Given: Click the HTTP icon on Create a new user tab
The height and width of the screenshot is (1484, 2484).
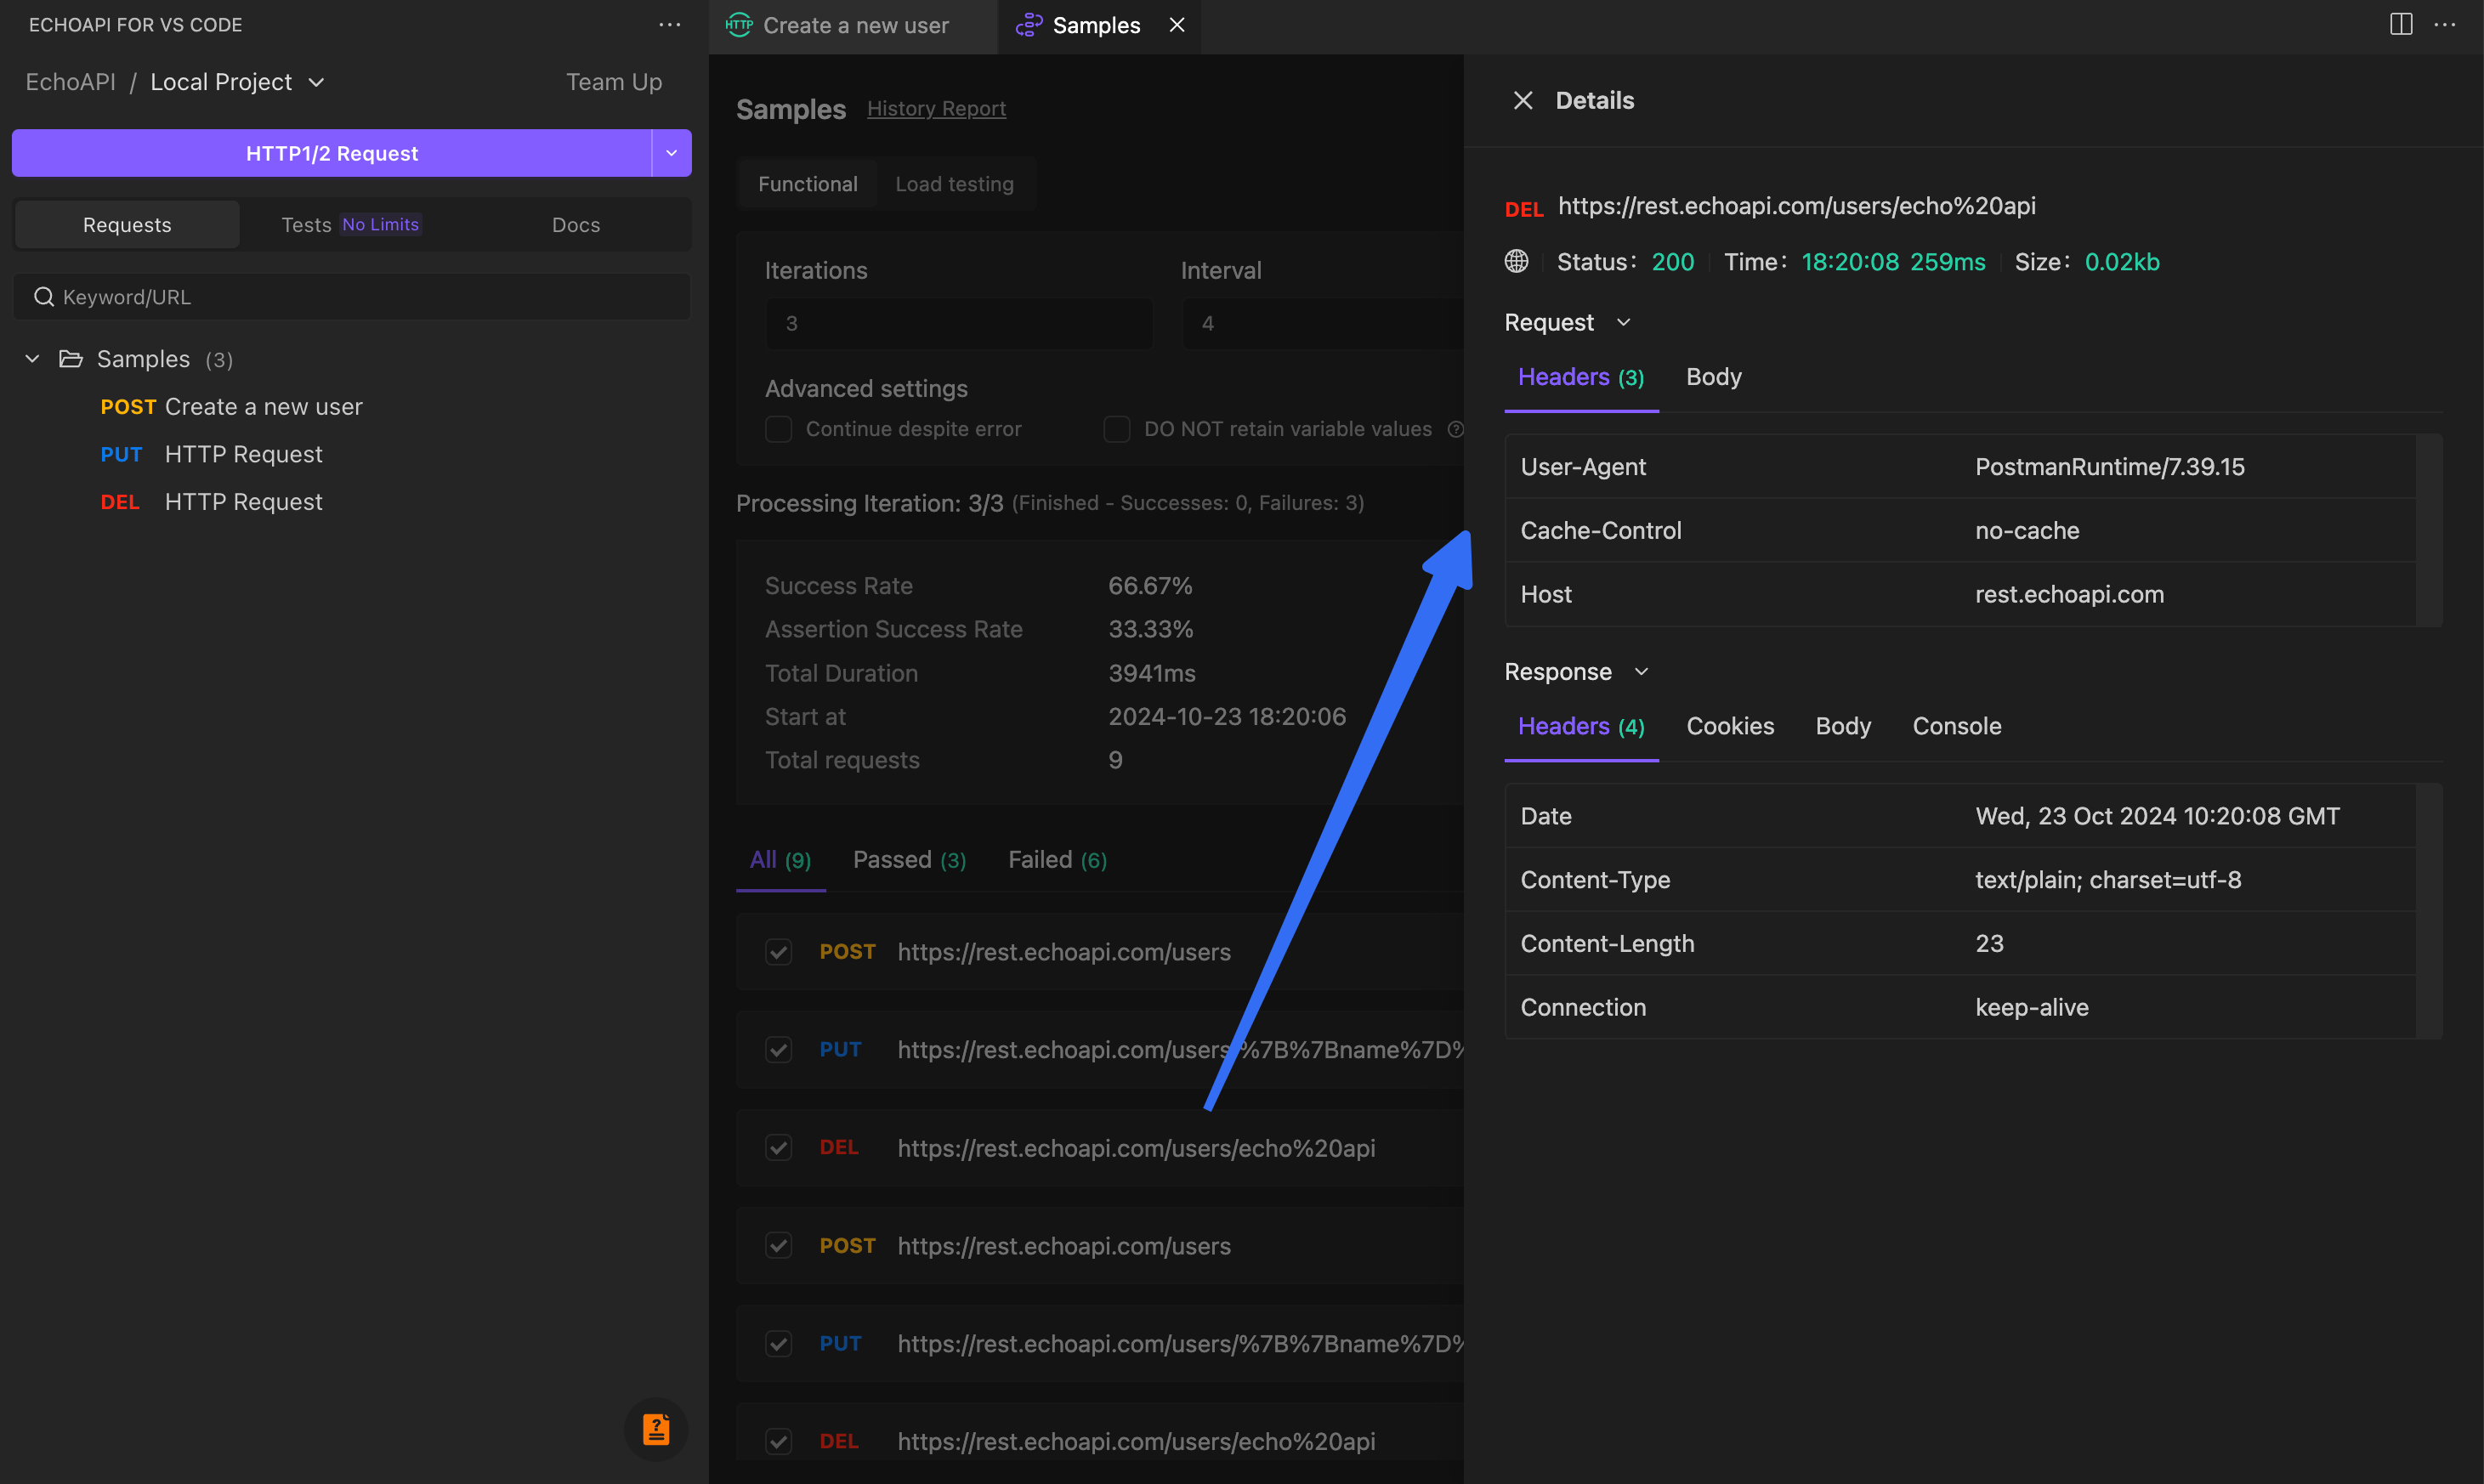Looking at the screenshot, I should [x=739, y=25].
